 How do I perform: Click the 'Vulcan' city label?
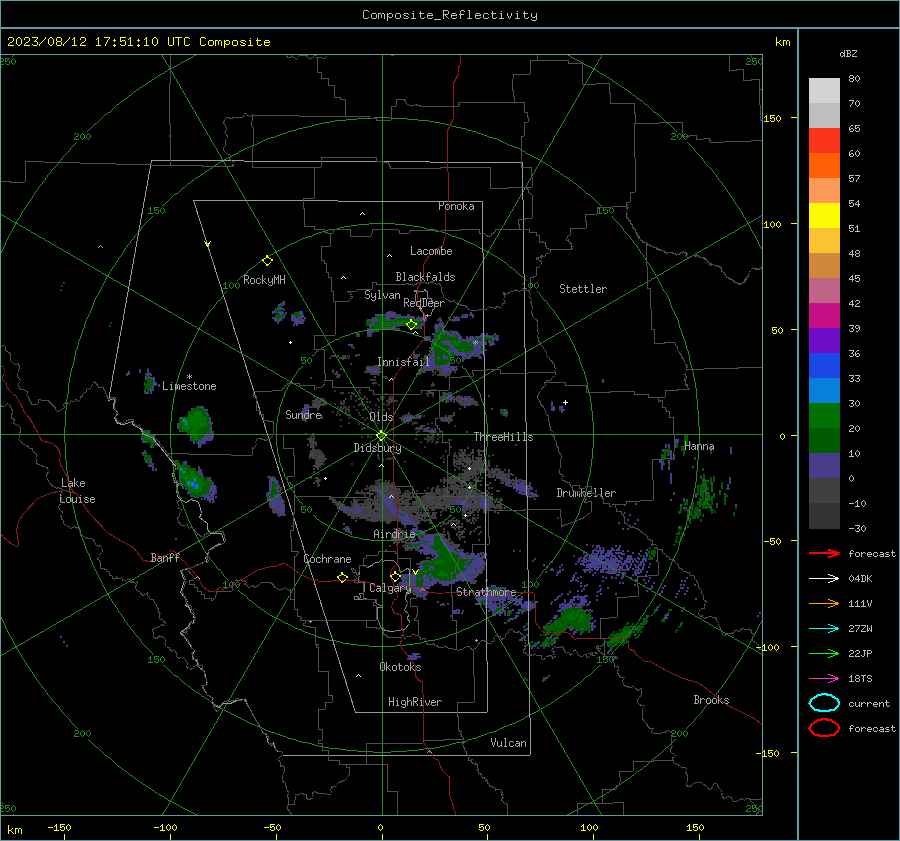tap(508, 743)
